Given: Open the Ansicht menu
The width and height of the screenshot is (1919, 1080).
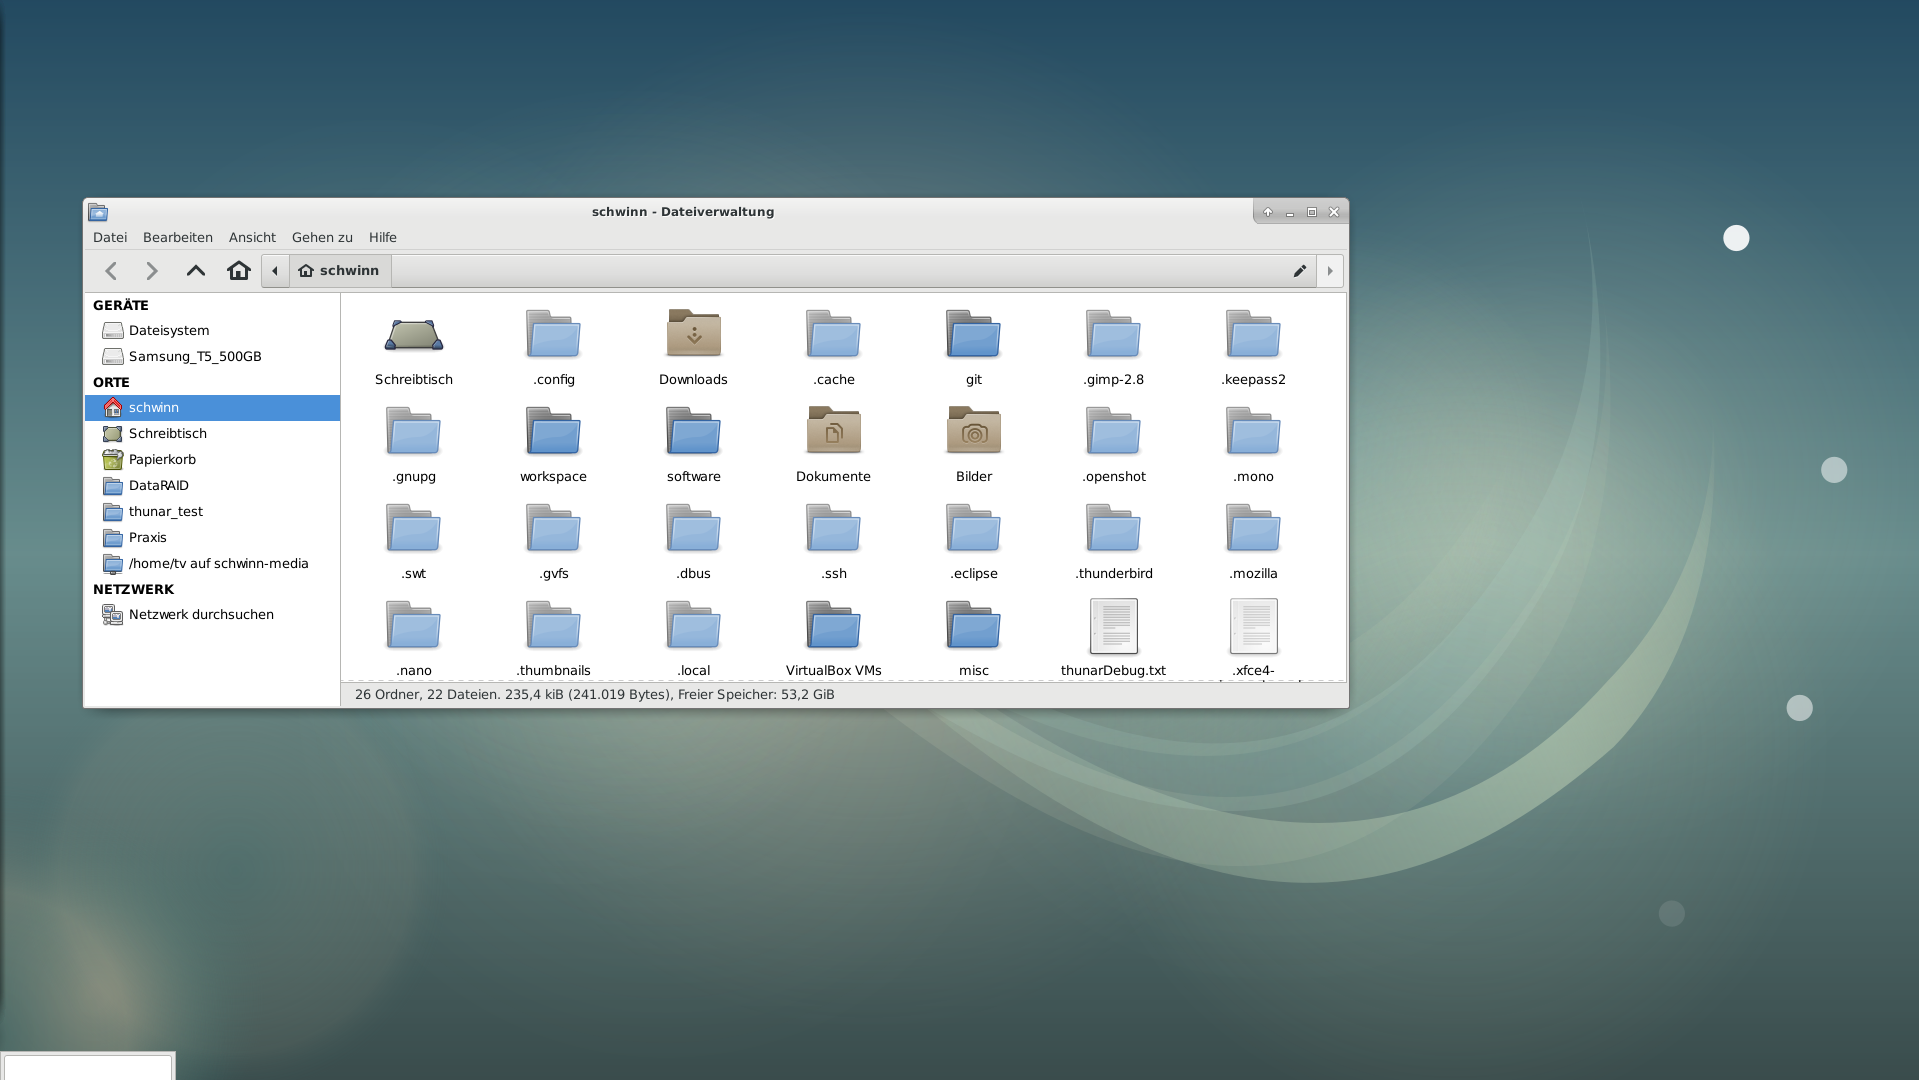Looking at the screenshot, I should point(252,237).
